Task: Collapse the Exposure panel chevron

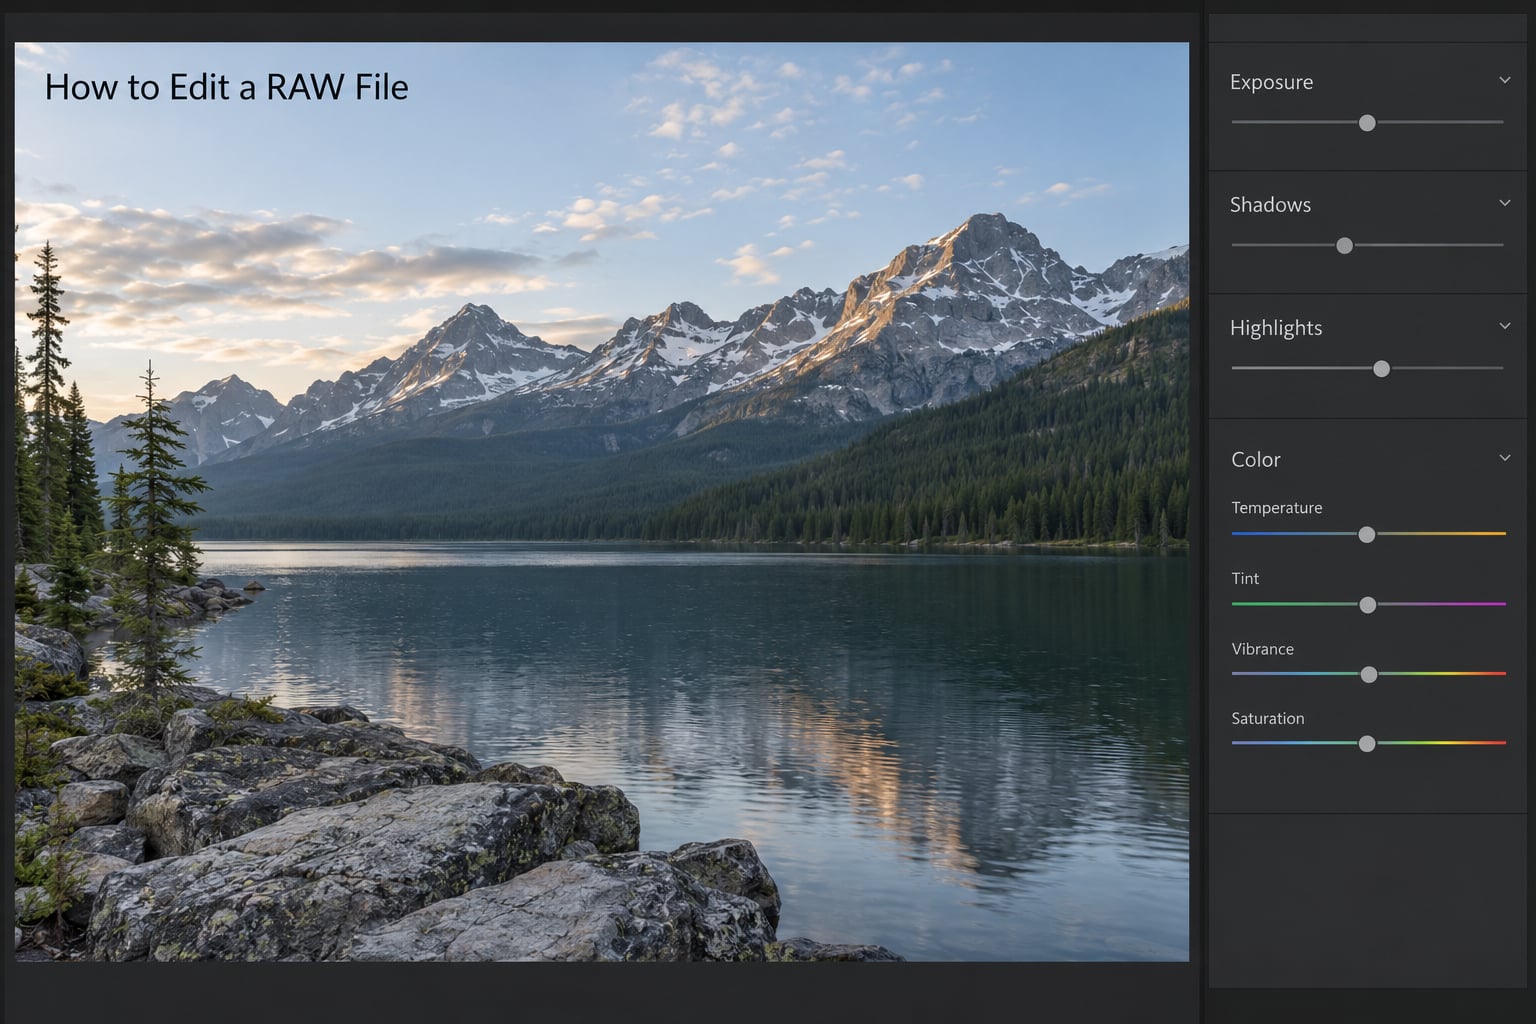Action: pos(1504,80)
